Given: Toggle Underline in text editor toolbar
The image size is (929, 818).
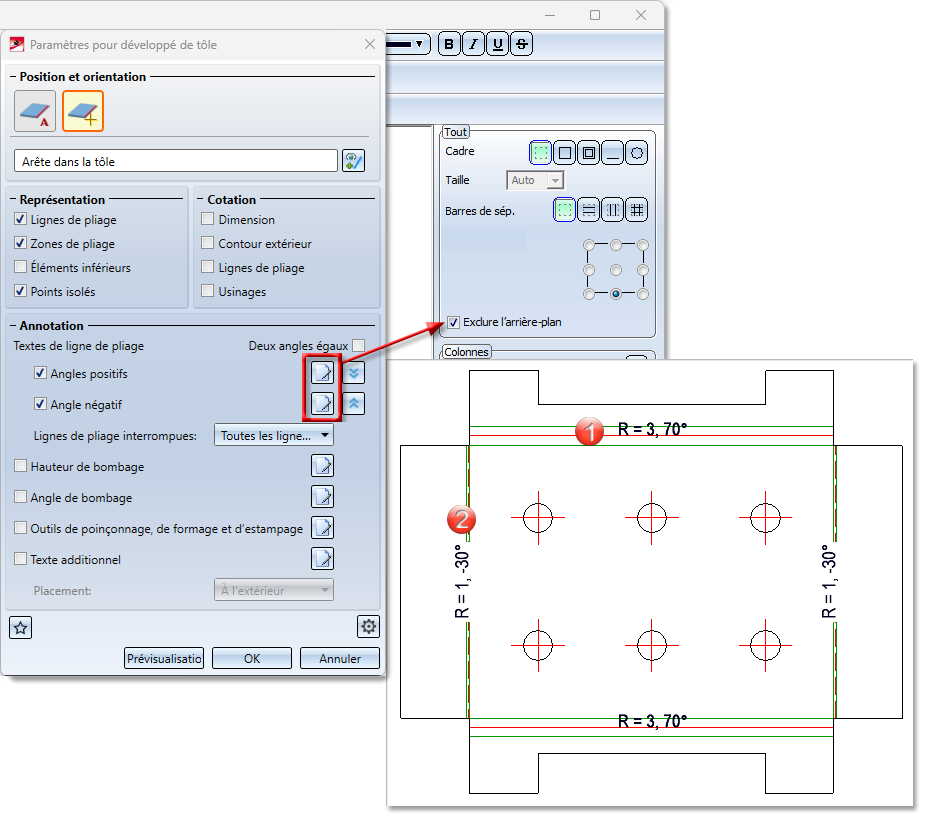Looking at the screenshot, I should click(498, 44).
